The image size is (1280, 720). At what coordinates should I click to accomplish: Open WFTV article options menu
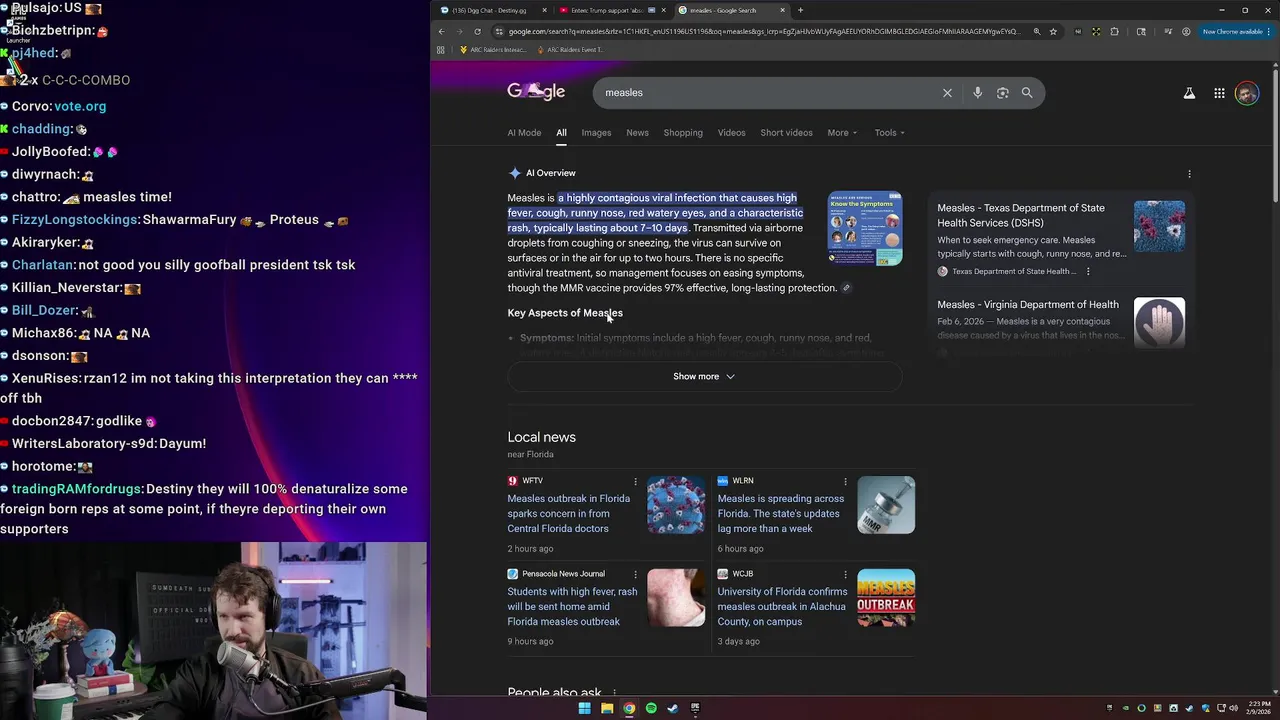[x=635, y=481]
